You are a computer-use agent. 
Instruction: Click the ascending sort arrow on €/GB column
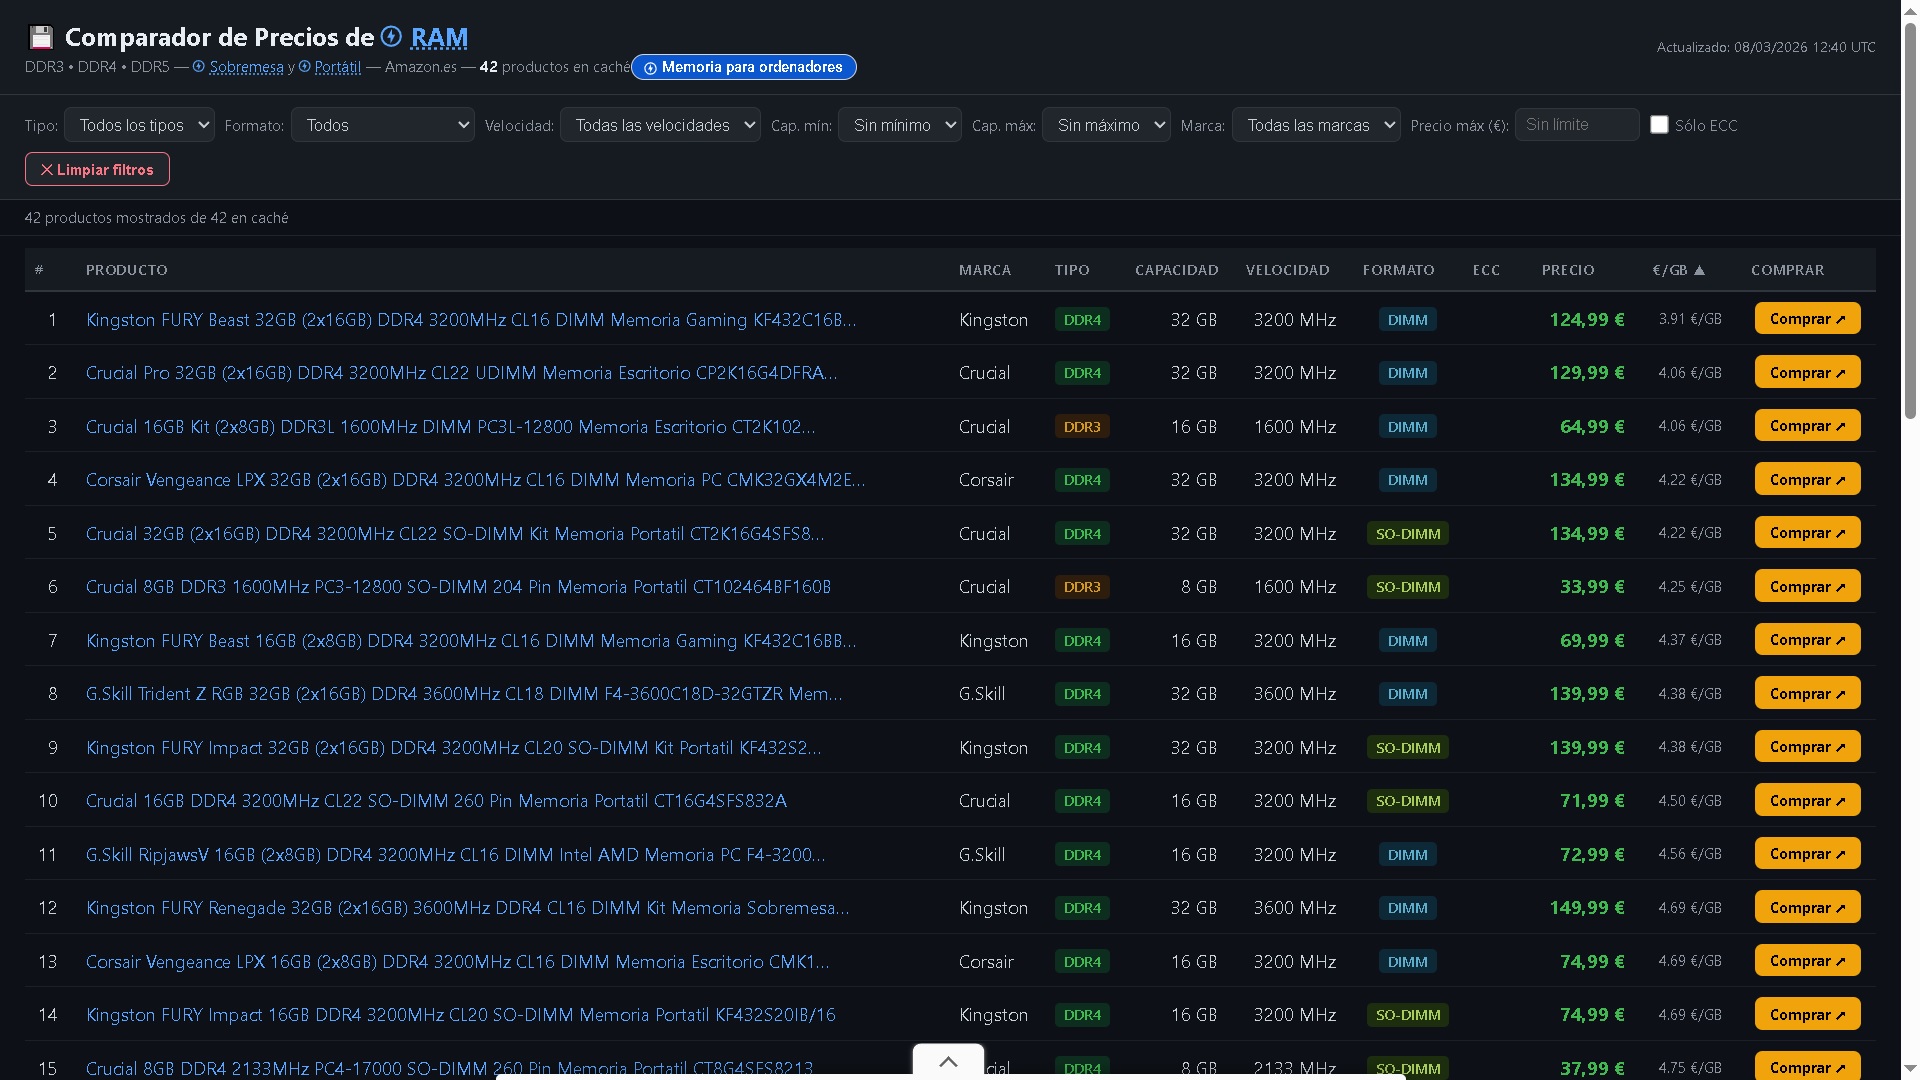point(1700,270)
